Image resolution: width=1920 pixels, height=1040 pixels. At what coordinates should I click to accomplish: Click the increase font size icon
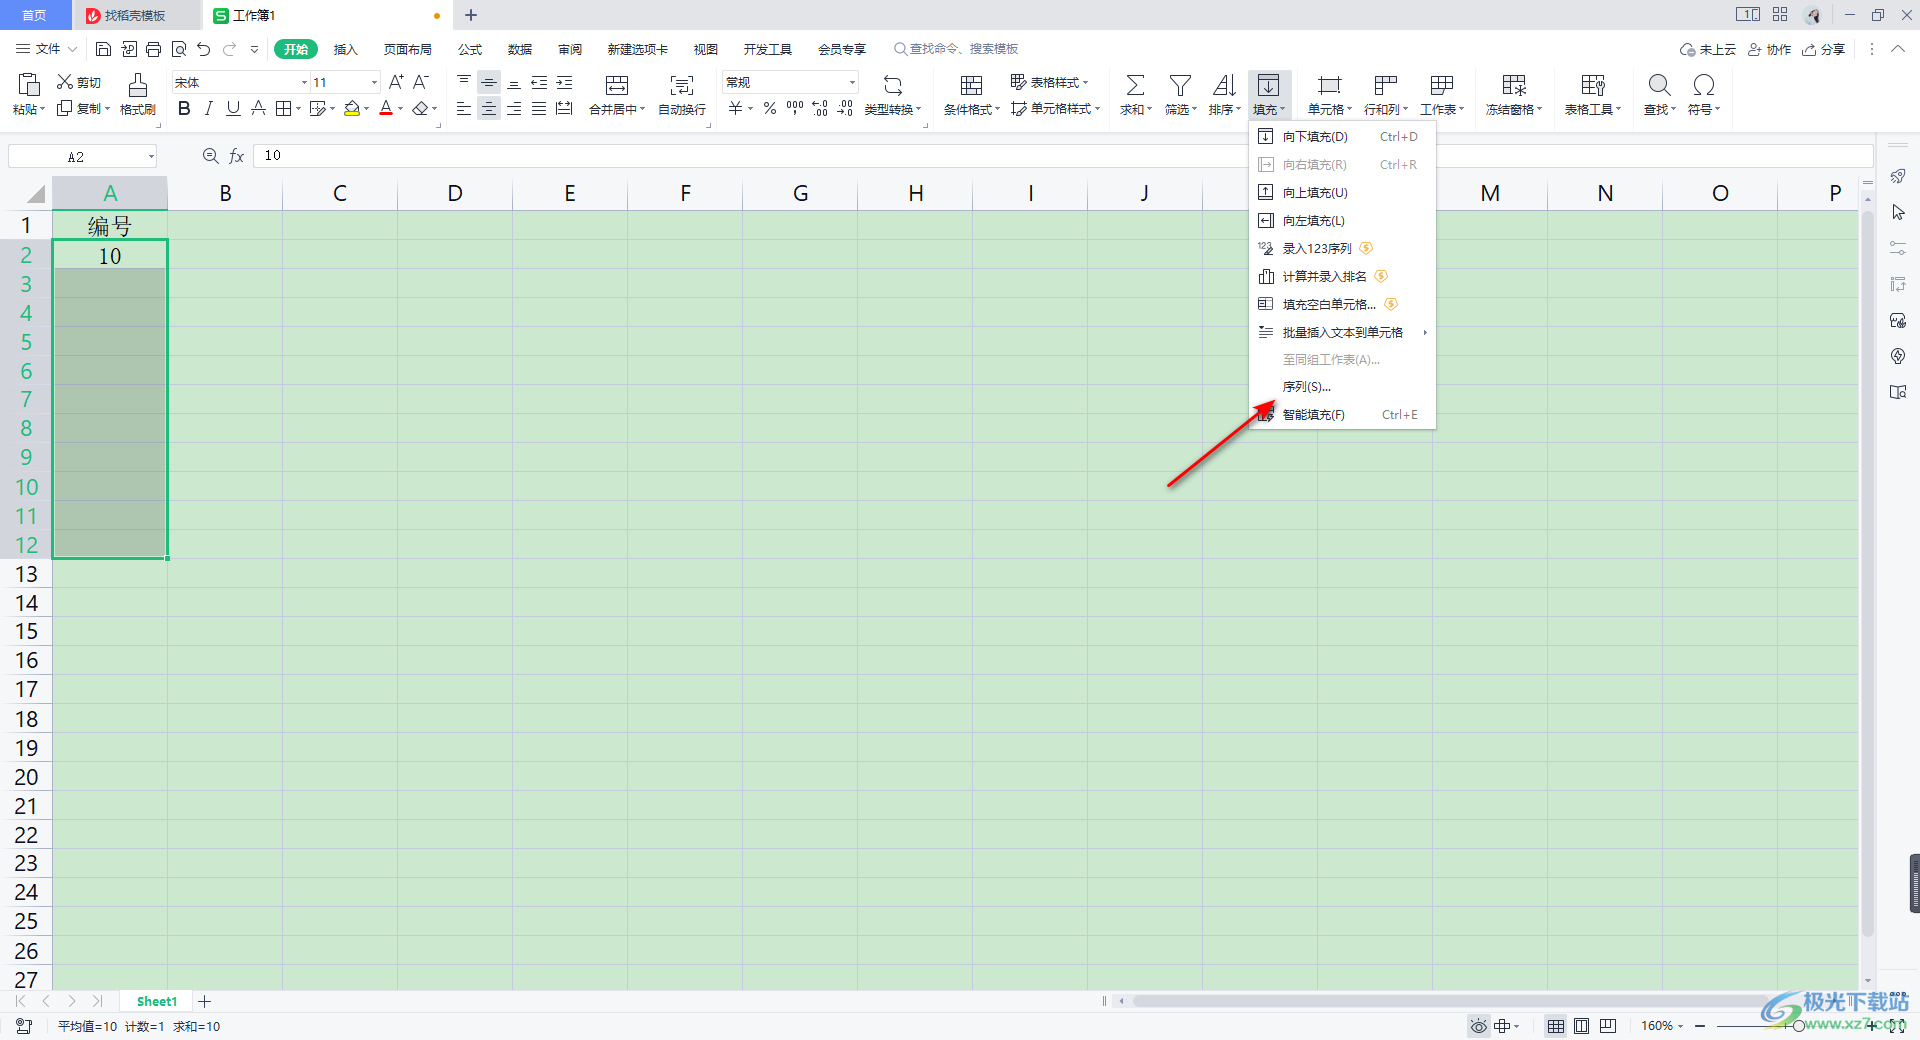point(396,82)
